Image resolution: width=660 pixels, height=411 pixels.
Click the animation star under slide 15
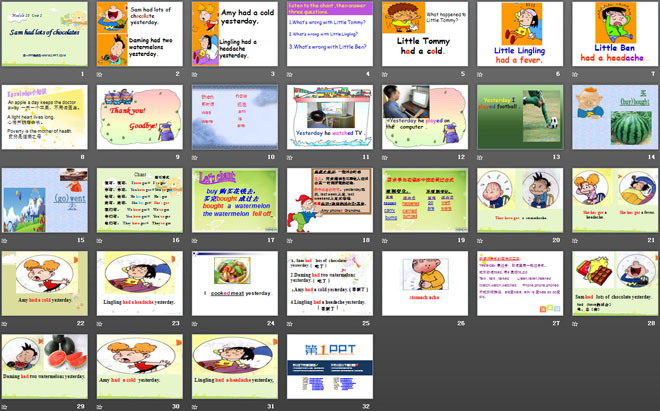point(5,241)
